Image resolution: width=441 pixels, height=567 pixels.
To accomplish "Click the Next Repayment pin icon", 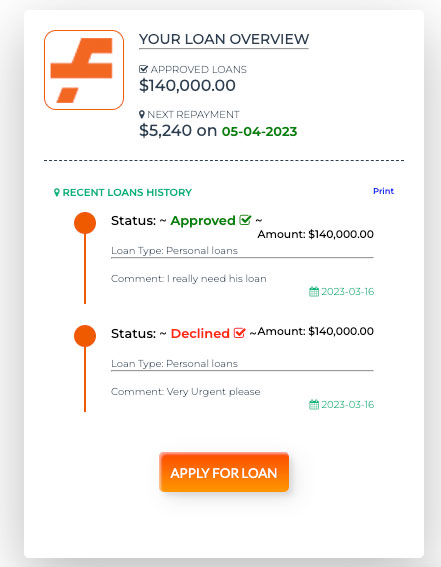I will (142, 115).
